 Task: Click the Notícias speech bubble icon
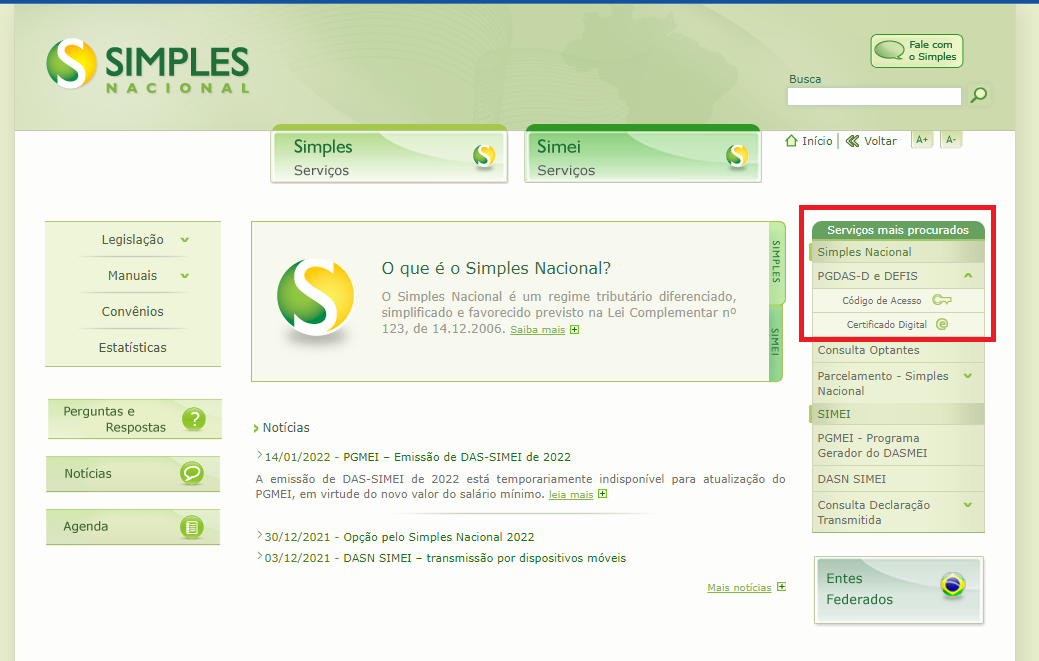pos(194,473)
